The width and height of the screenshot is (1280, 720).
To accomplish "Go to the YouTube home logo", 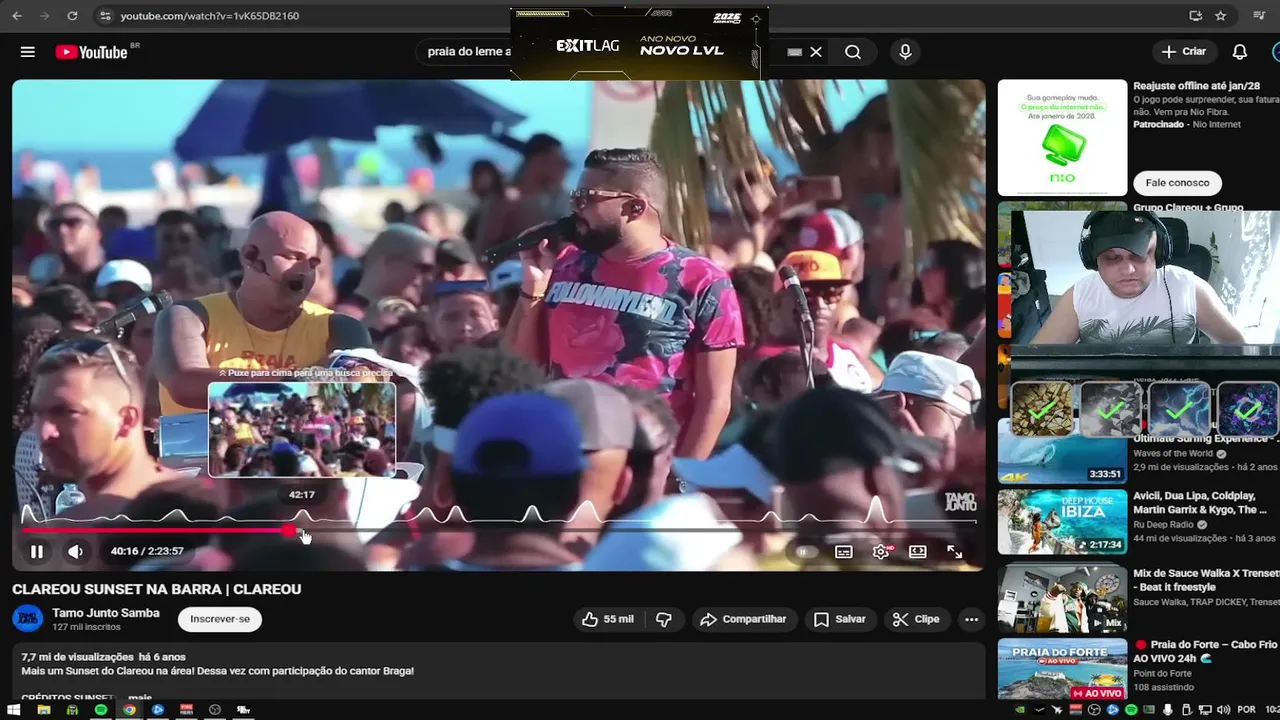I will pos(91,52).
